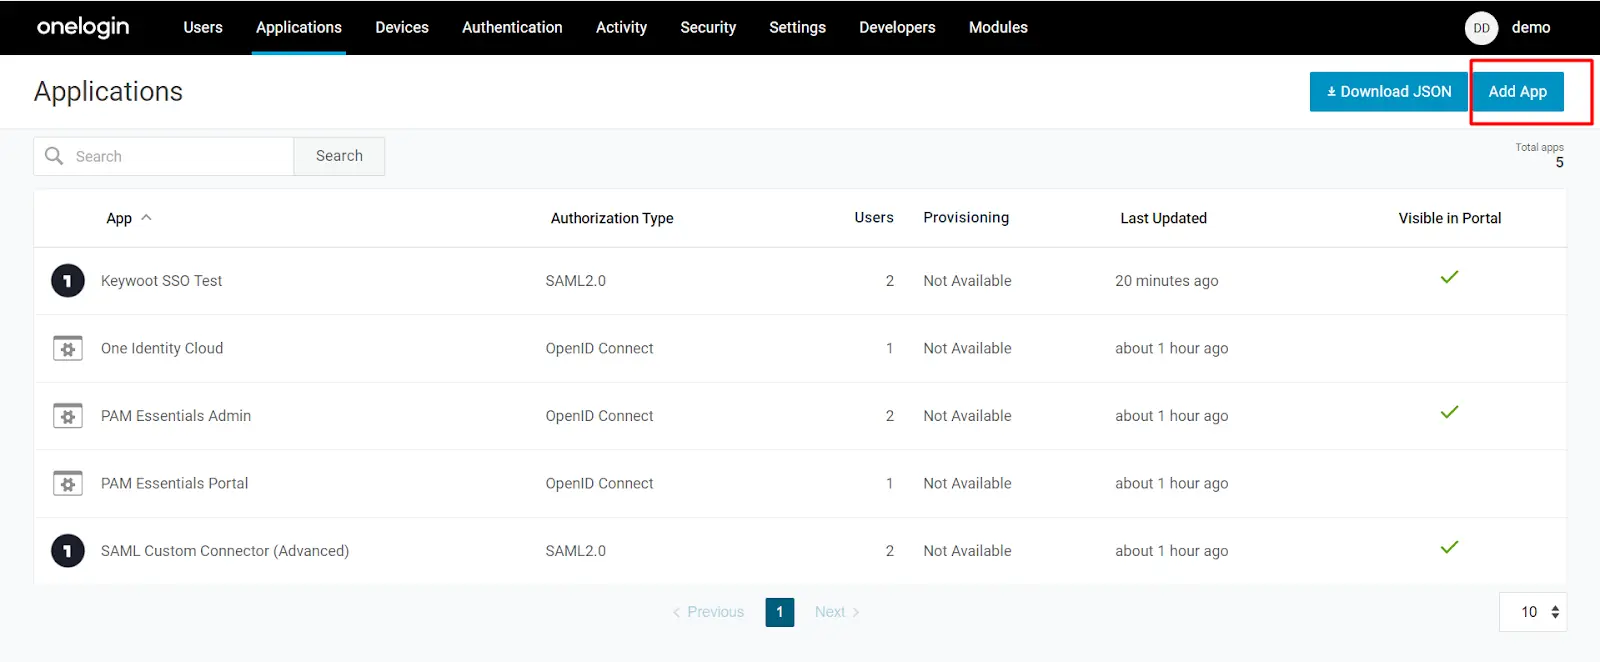Click portal-visible checkmark for PAM Essentials Admin
1600x662 pixels.
coord(1449,412)
